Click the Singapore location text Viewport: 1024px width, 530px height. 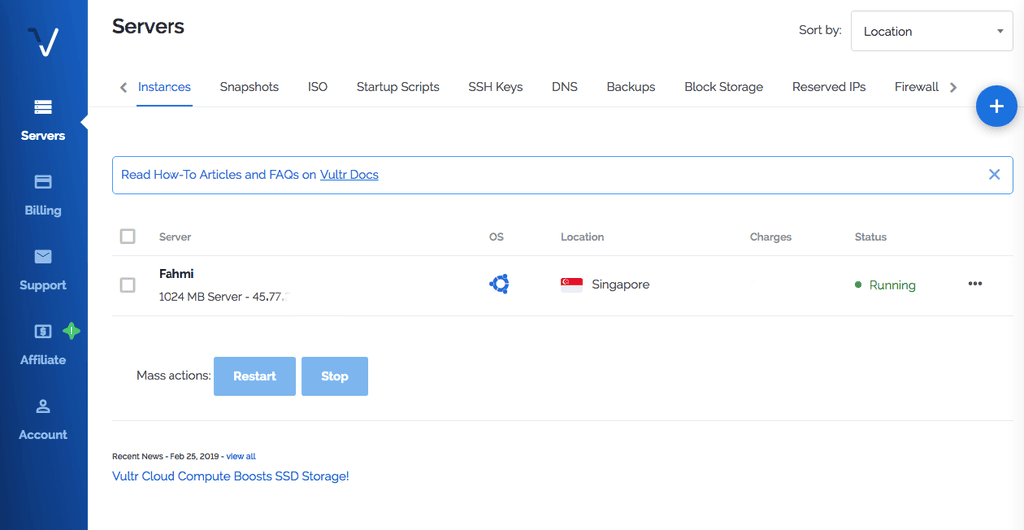[620, 285]
